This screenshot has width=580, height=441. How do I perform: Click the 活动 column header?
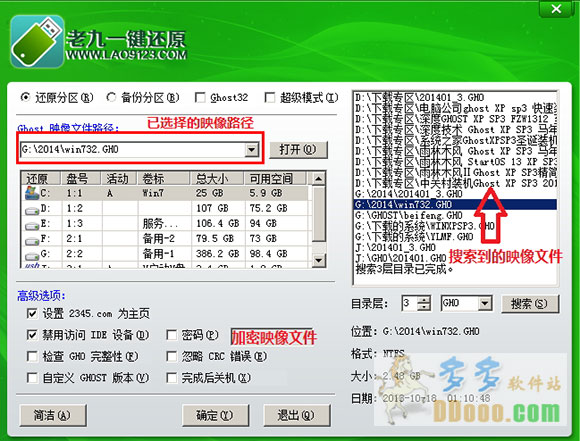[x=119, y=179]
